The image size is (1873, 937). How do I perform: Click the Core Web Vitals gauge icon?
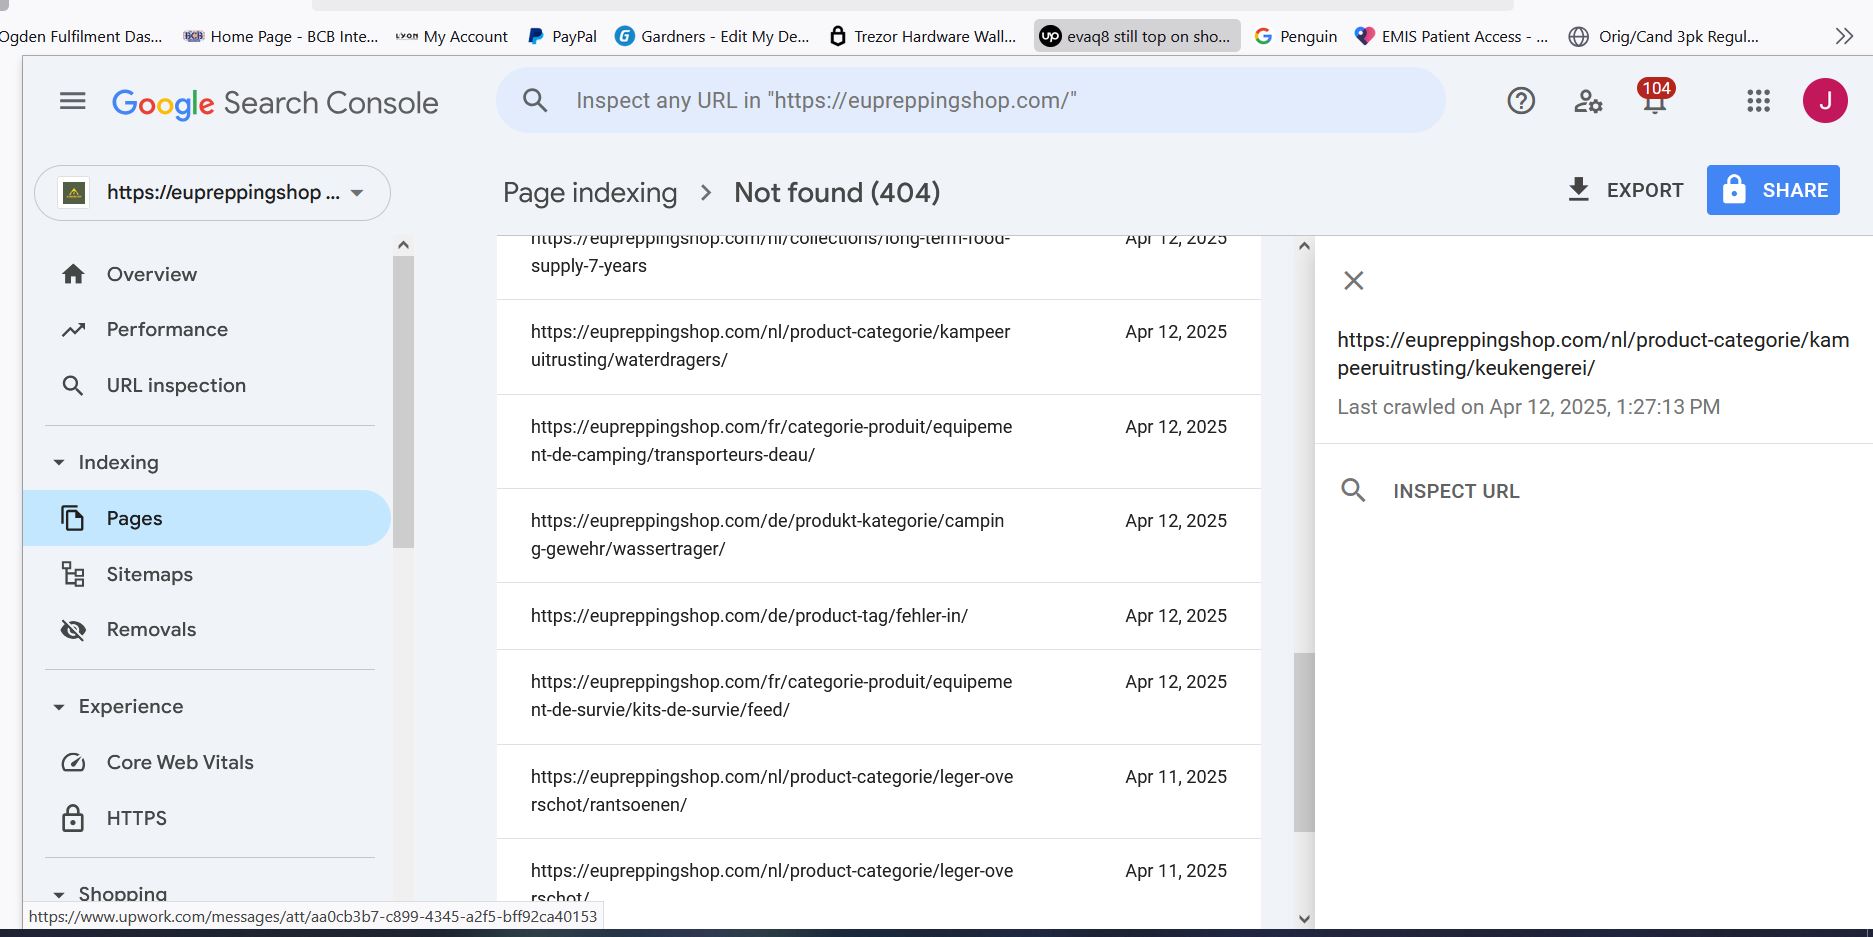click(73, 762)
